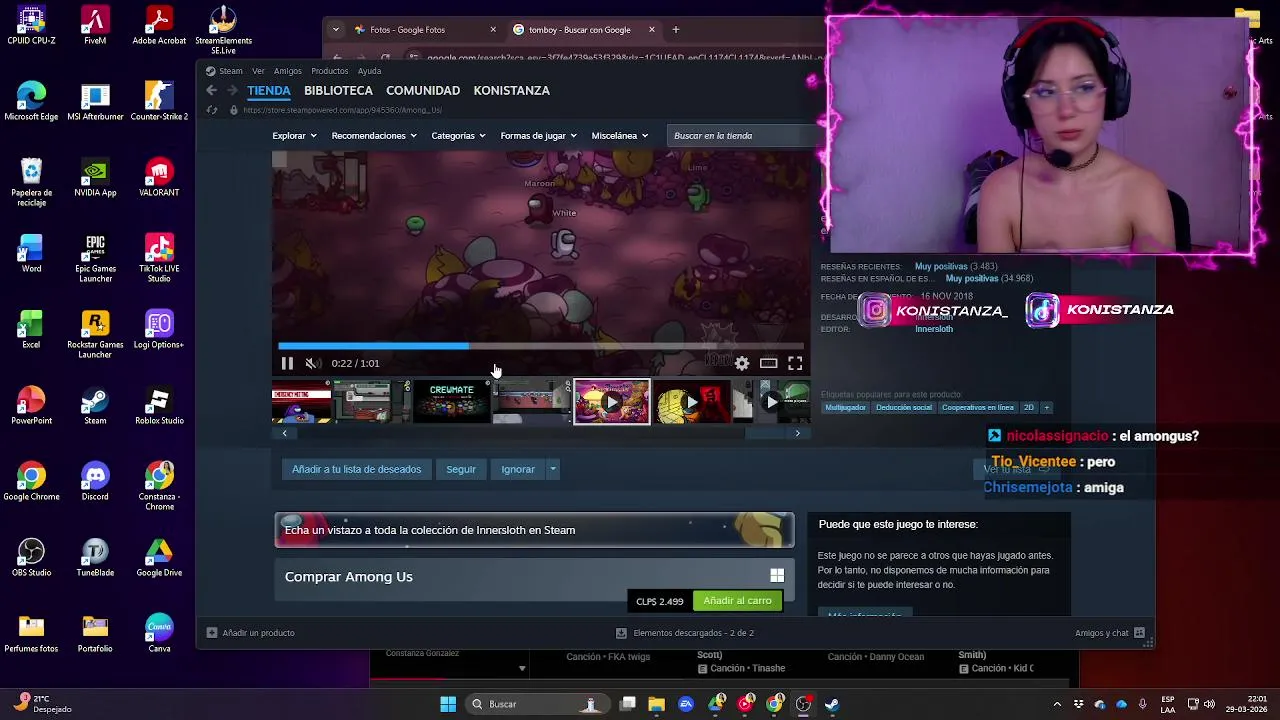Switch to the Fotos - Google Fotos Chrome tab
The height and width of the screenshot is (720, 1280).
422,30
